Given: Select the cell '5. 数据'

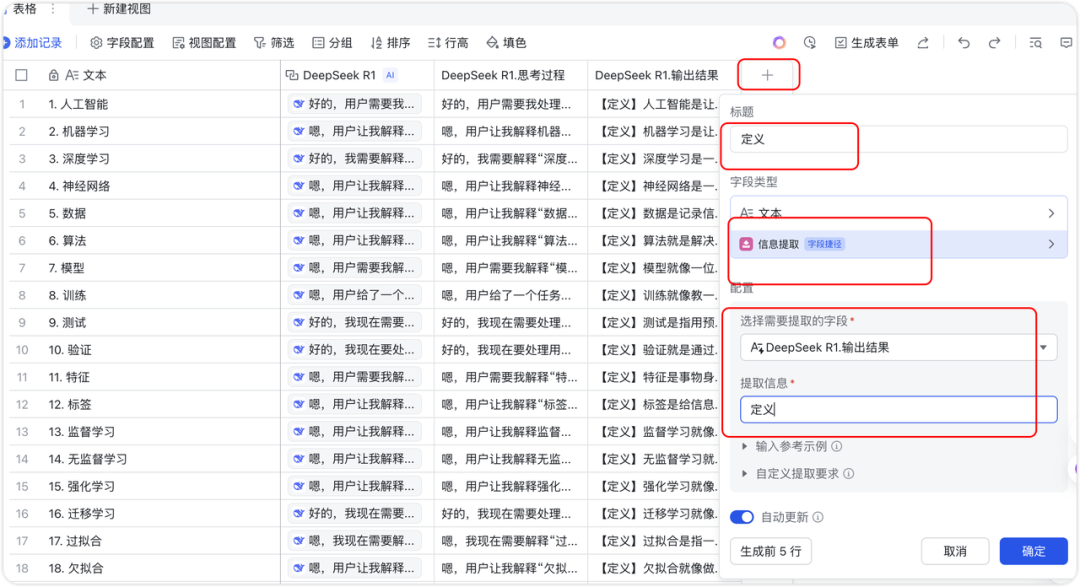Looking at the screenshot, I should pos(158,214).
